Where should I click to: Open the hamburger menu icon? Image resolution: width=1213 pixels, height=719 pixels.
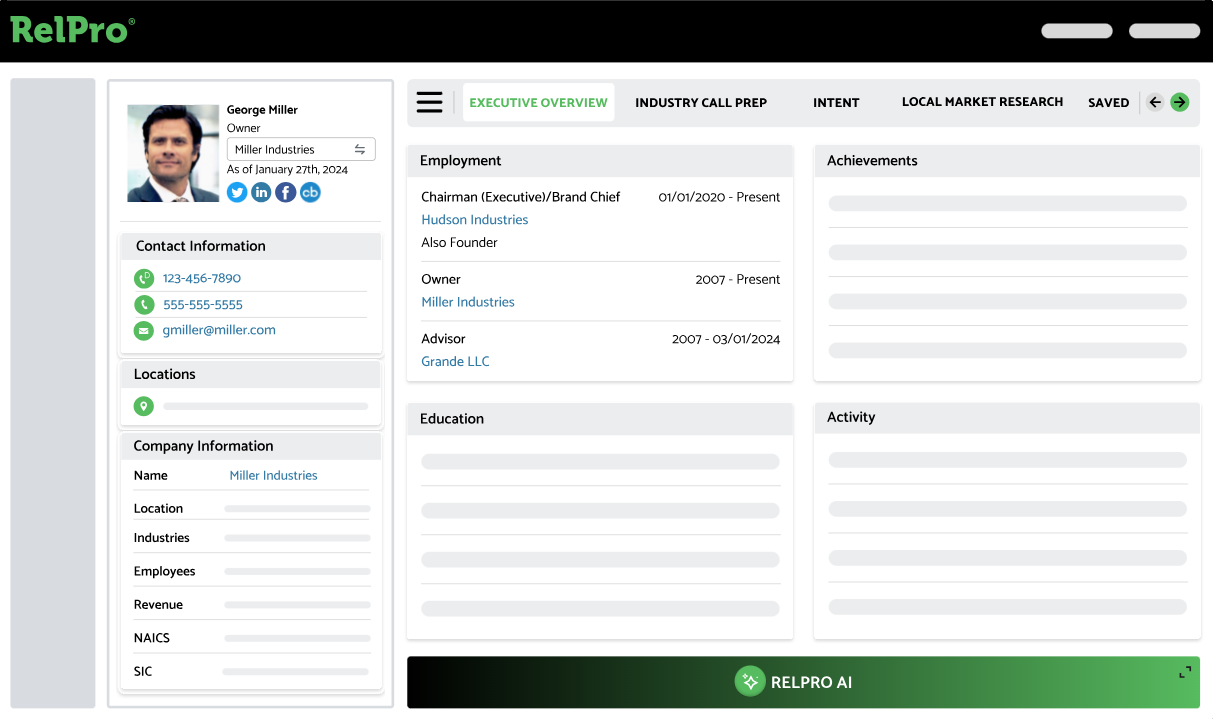pyautogui.click(x=429, y=102)
